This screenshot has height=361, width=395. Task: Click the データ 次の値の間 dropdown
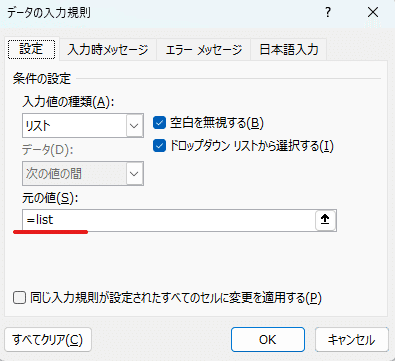[x=83, y=174]
